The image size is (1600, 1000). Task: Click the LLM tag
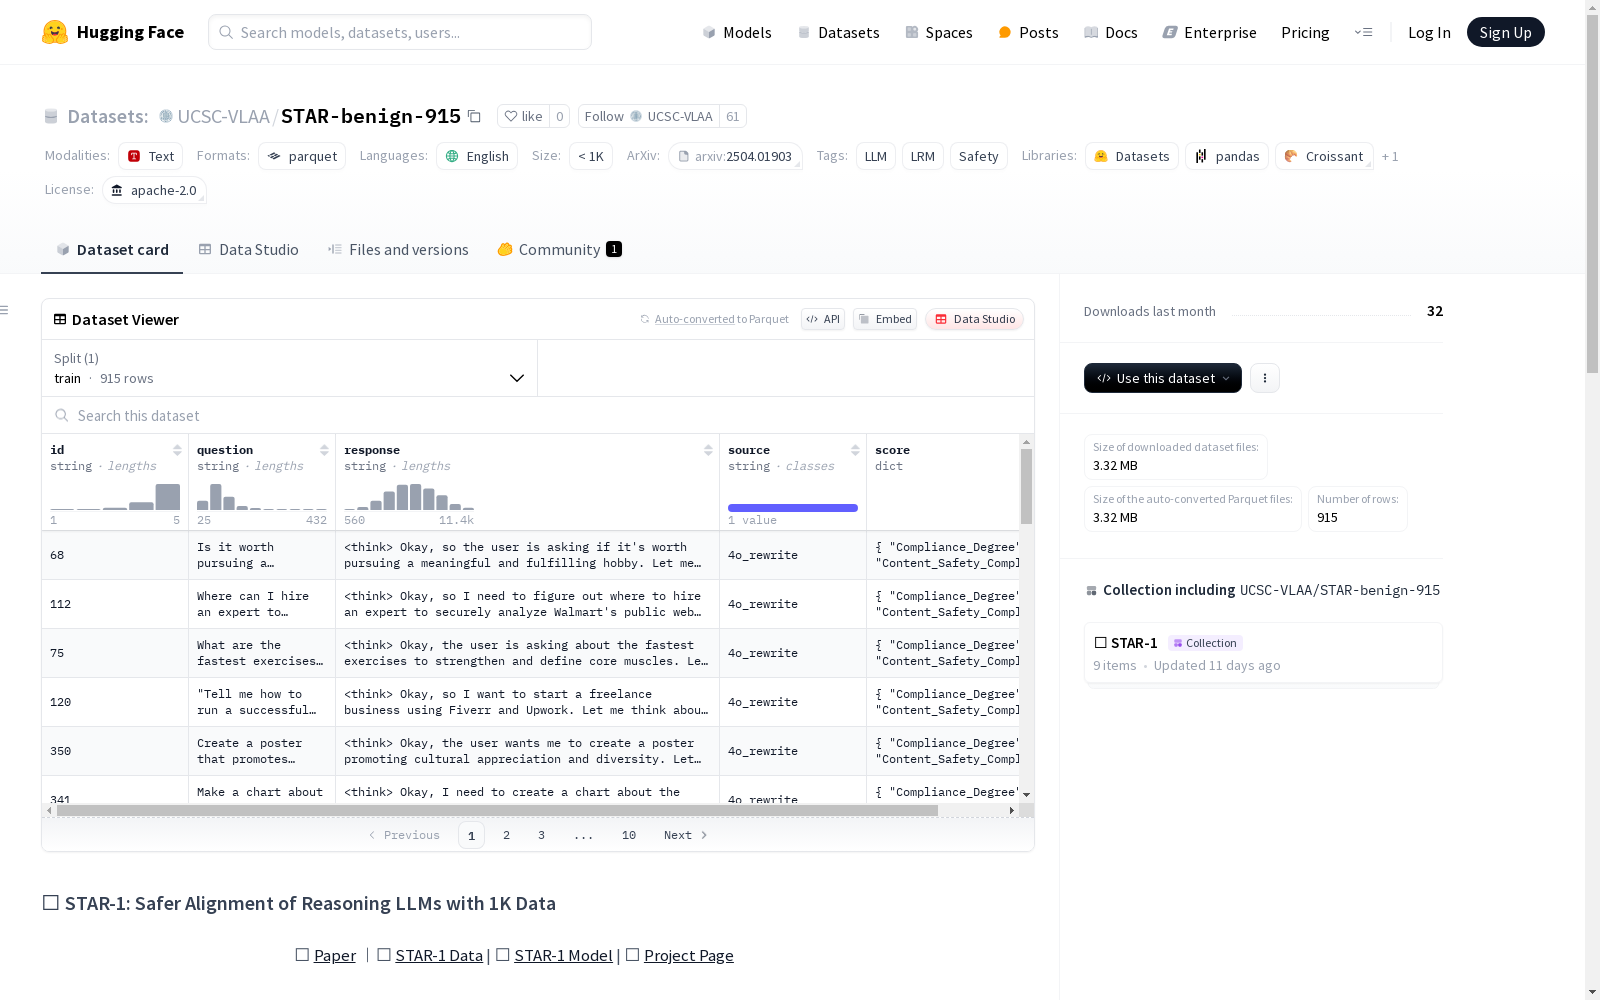pos(876,156)
